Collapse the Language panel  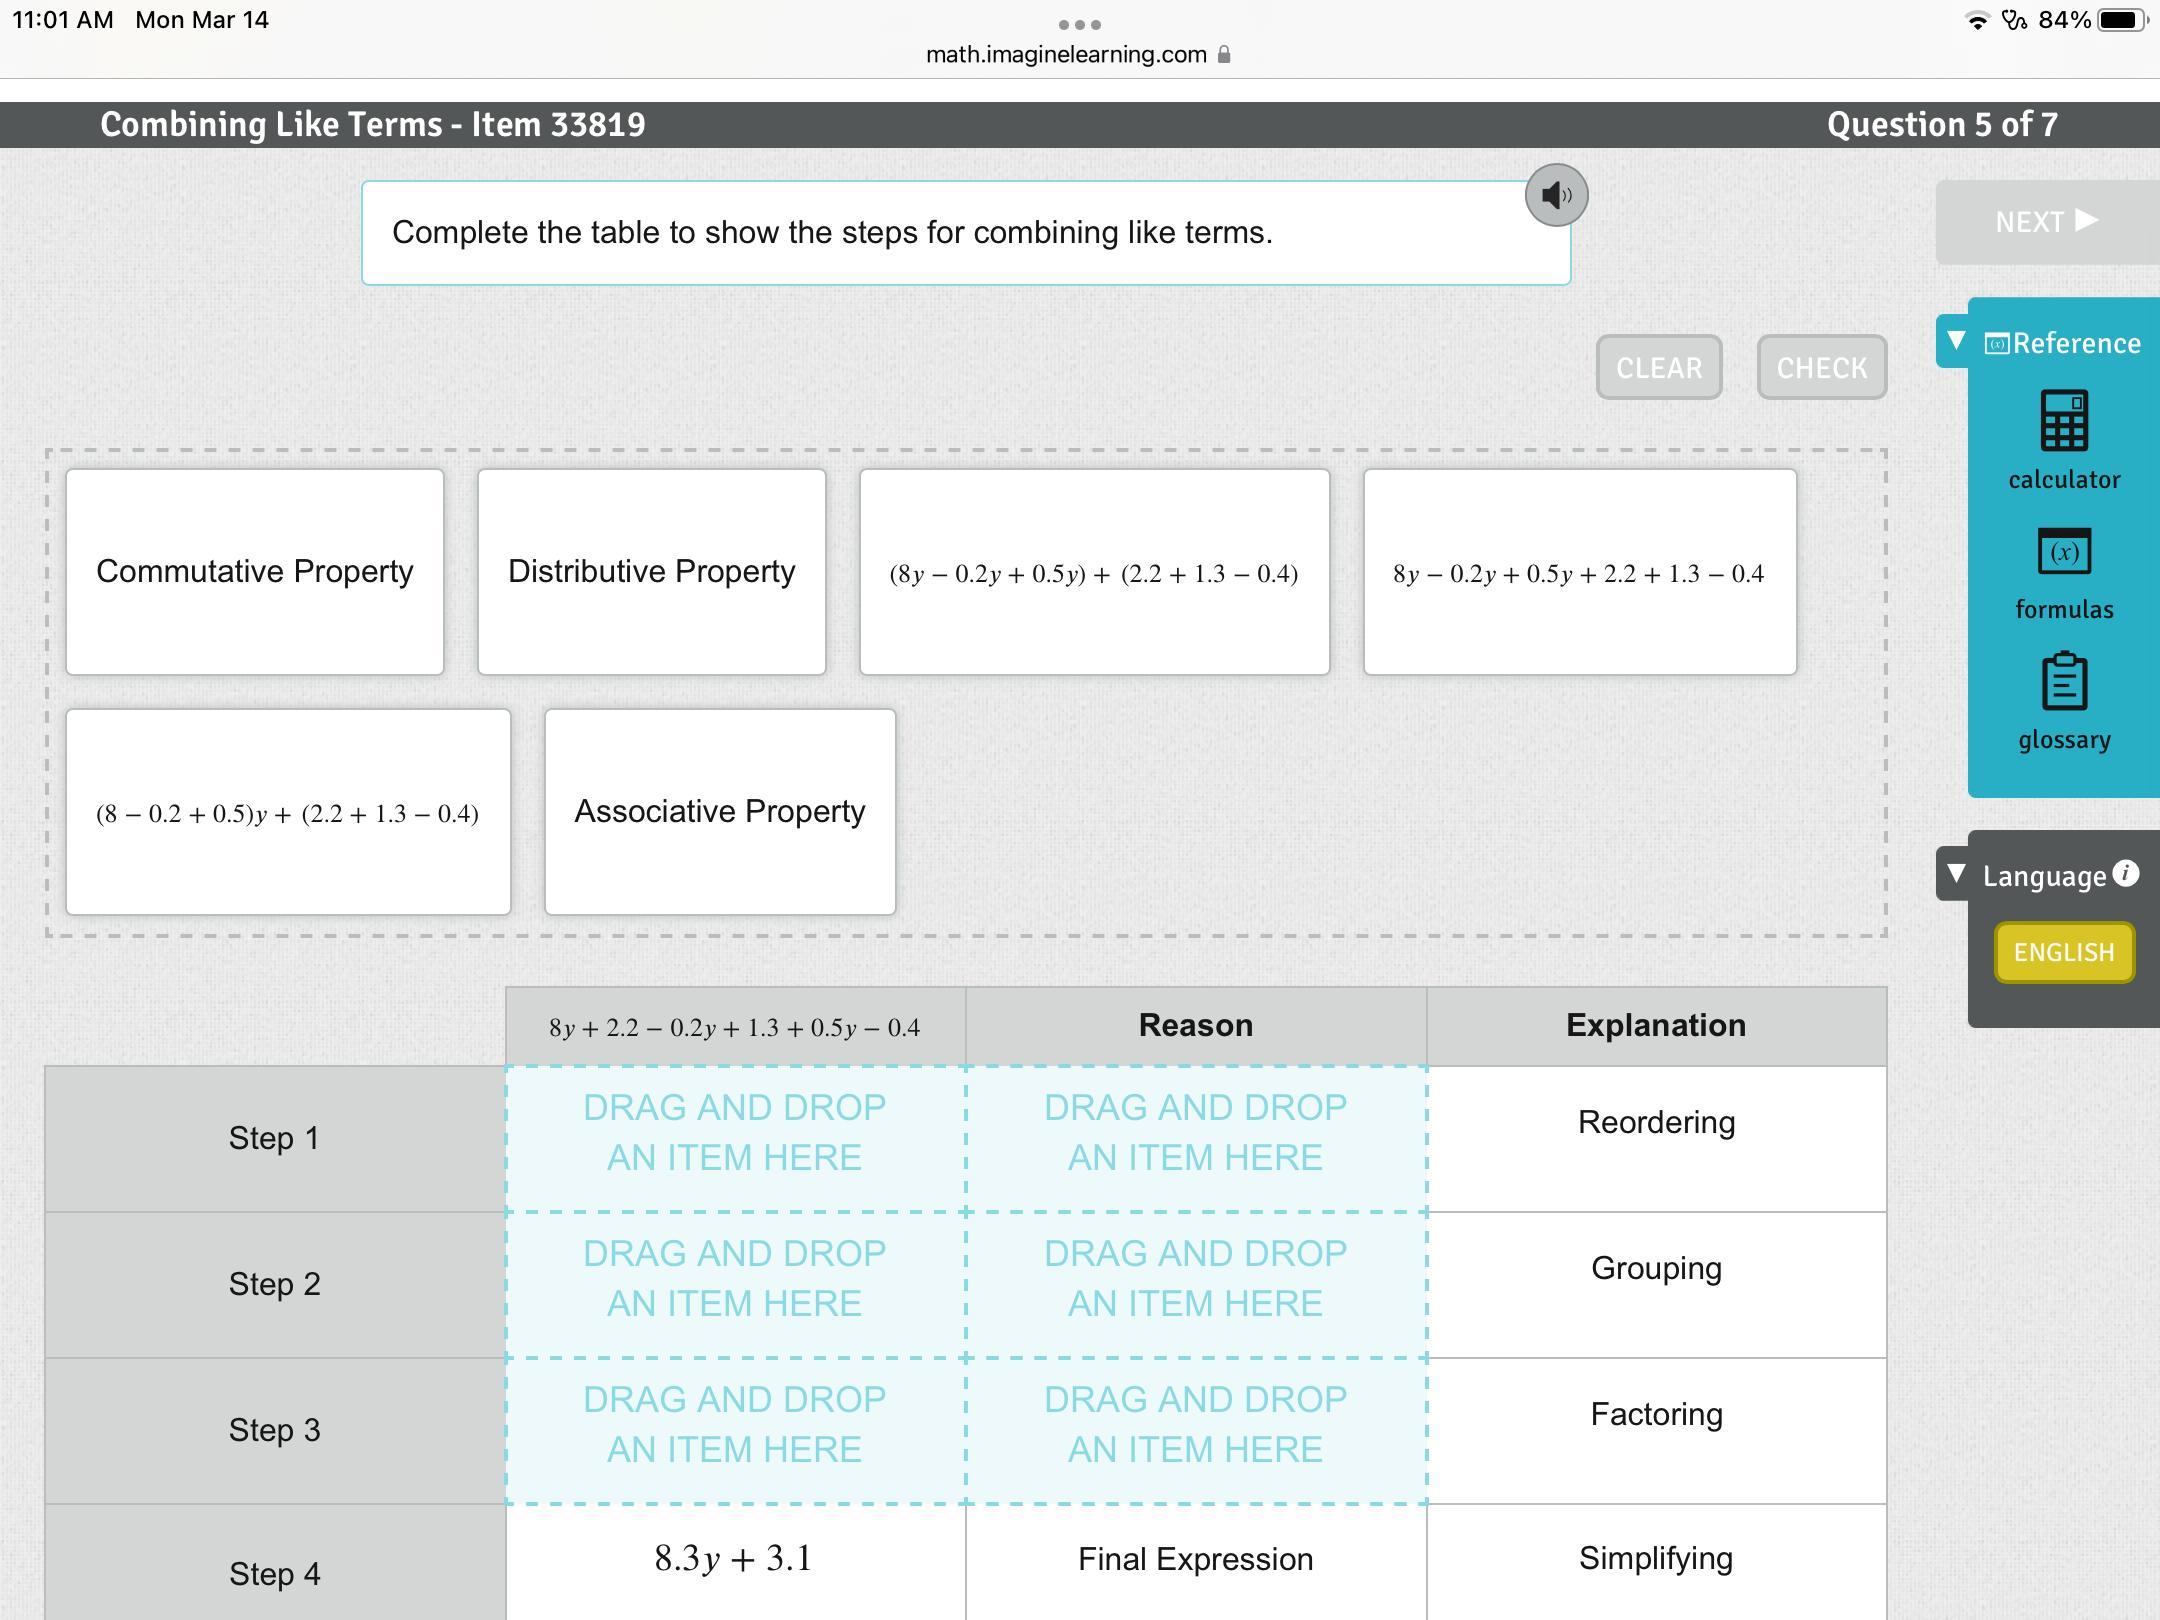(1956, 874)
